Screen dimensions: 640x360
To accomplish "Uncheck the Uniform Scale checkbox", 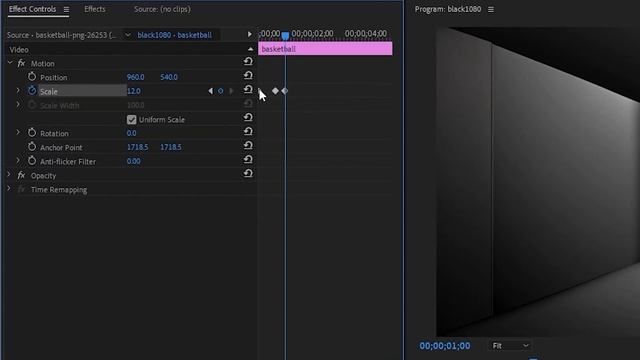I will click(131, 120).
